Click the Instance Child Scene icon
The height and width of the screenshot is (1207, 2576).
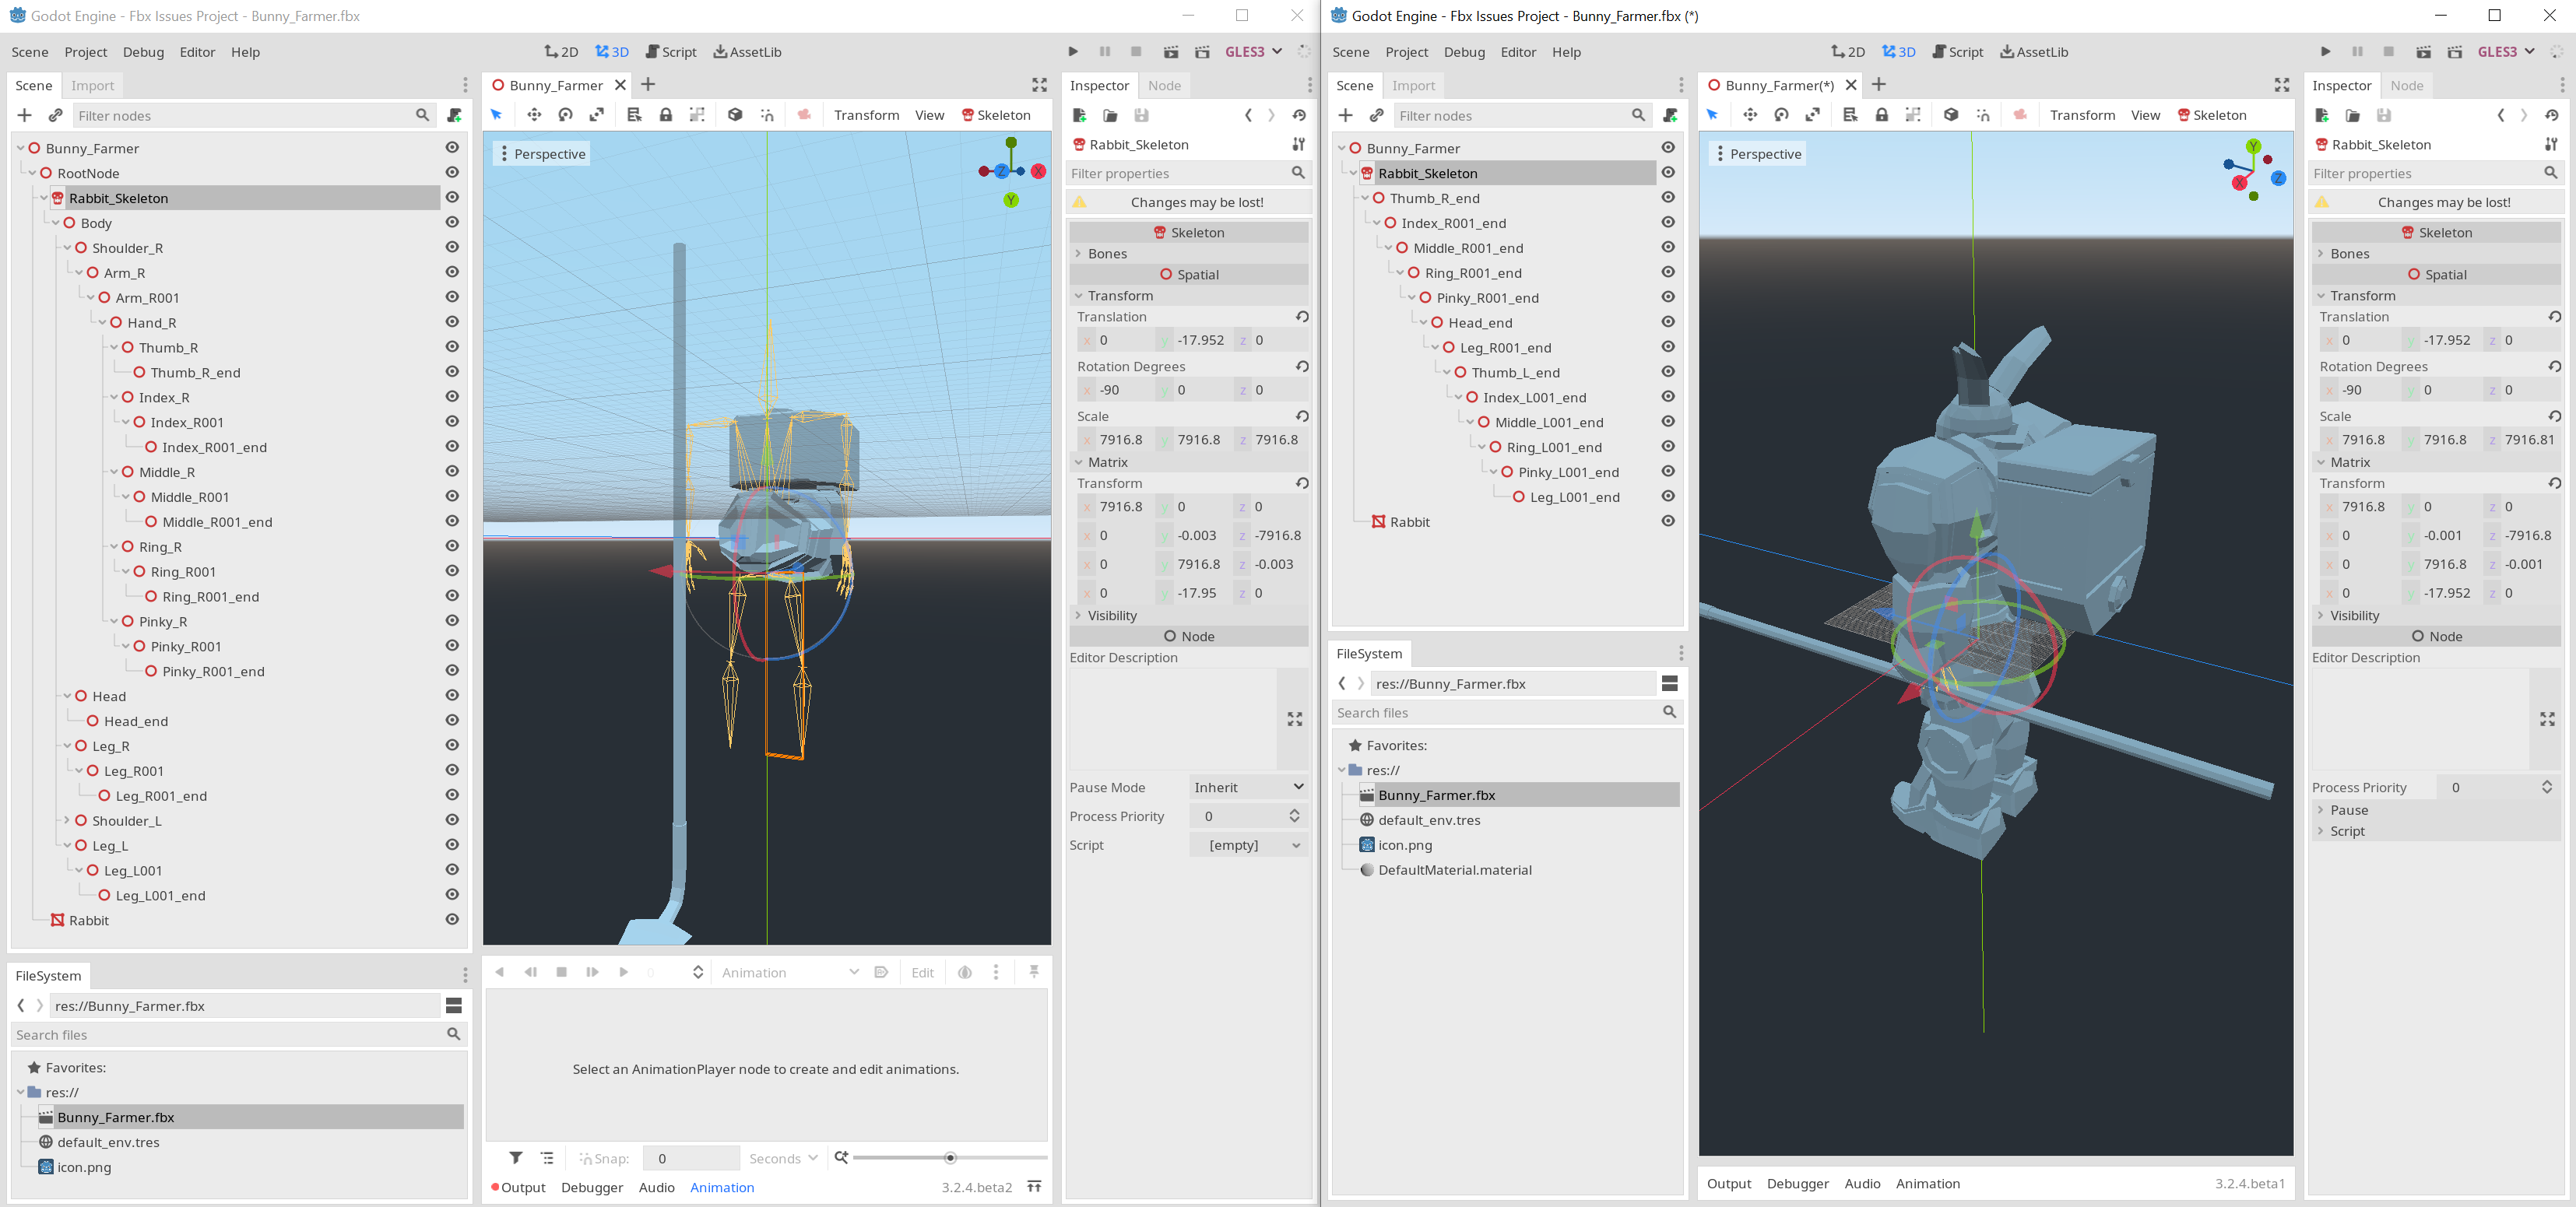[56, 115]
